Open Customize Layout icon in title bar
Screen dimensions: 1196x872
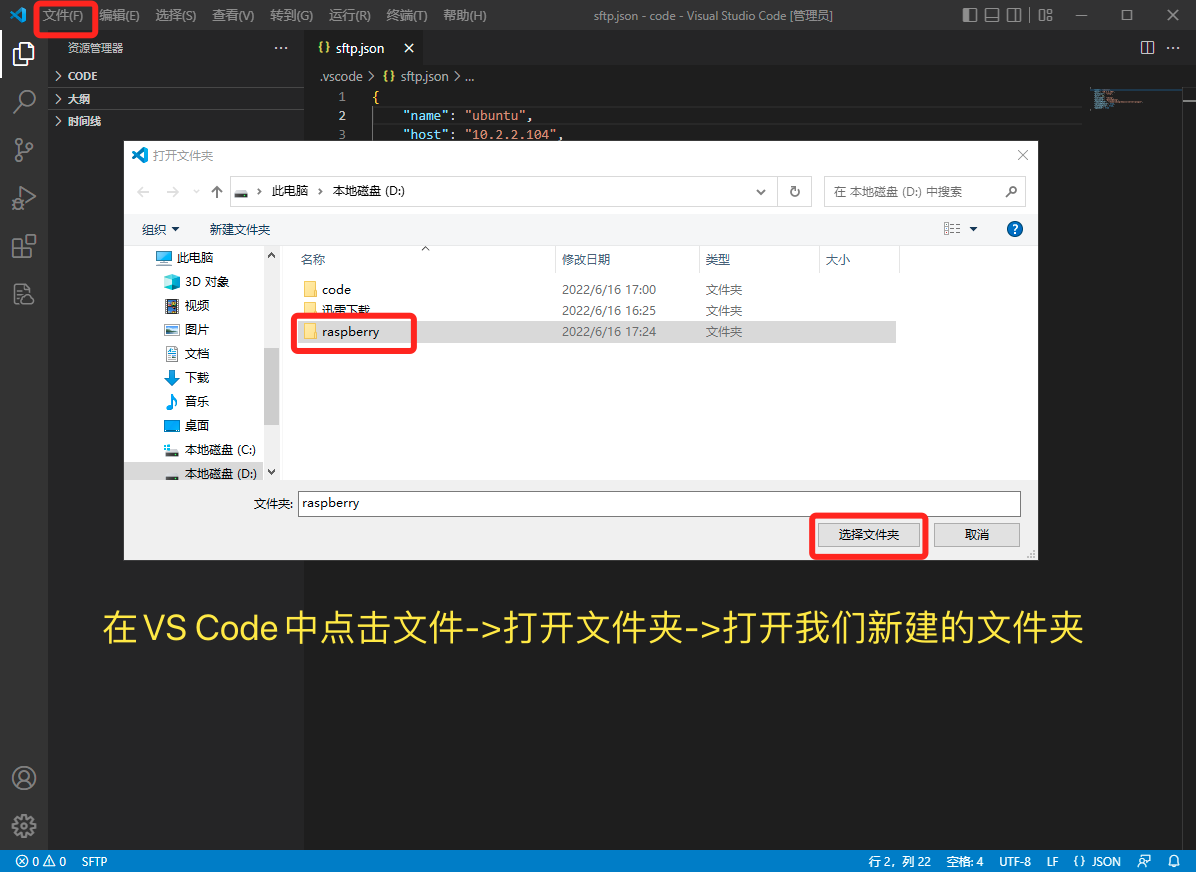tap(1046, 15)
